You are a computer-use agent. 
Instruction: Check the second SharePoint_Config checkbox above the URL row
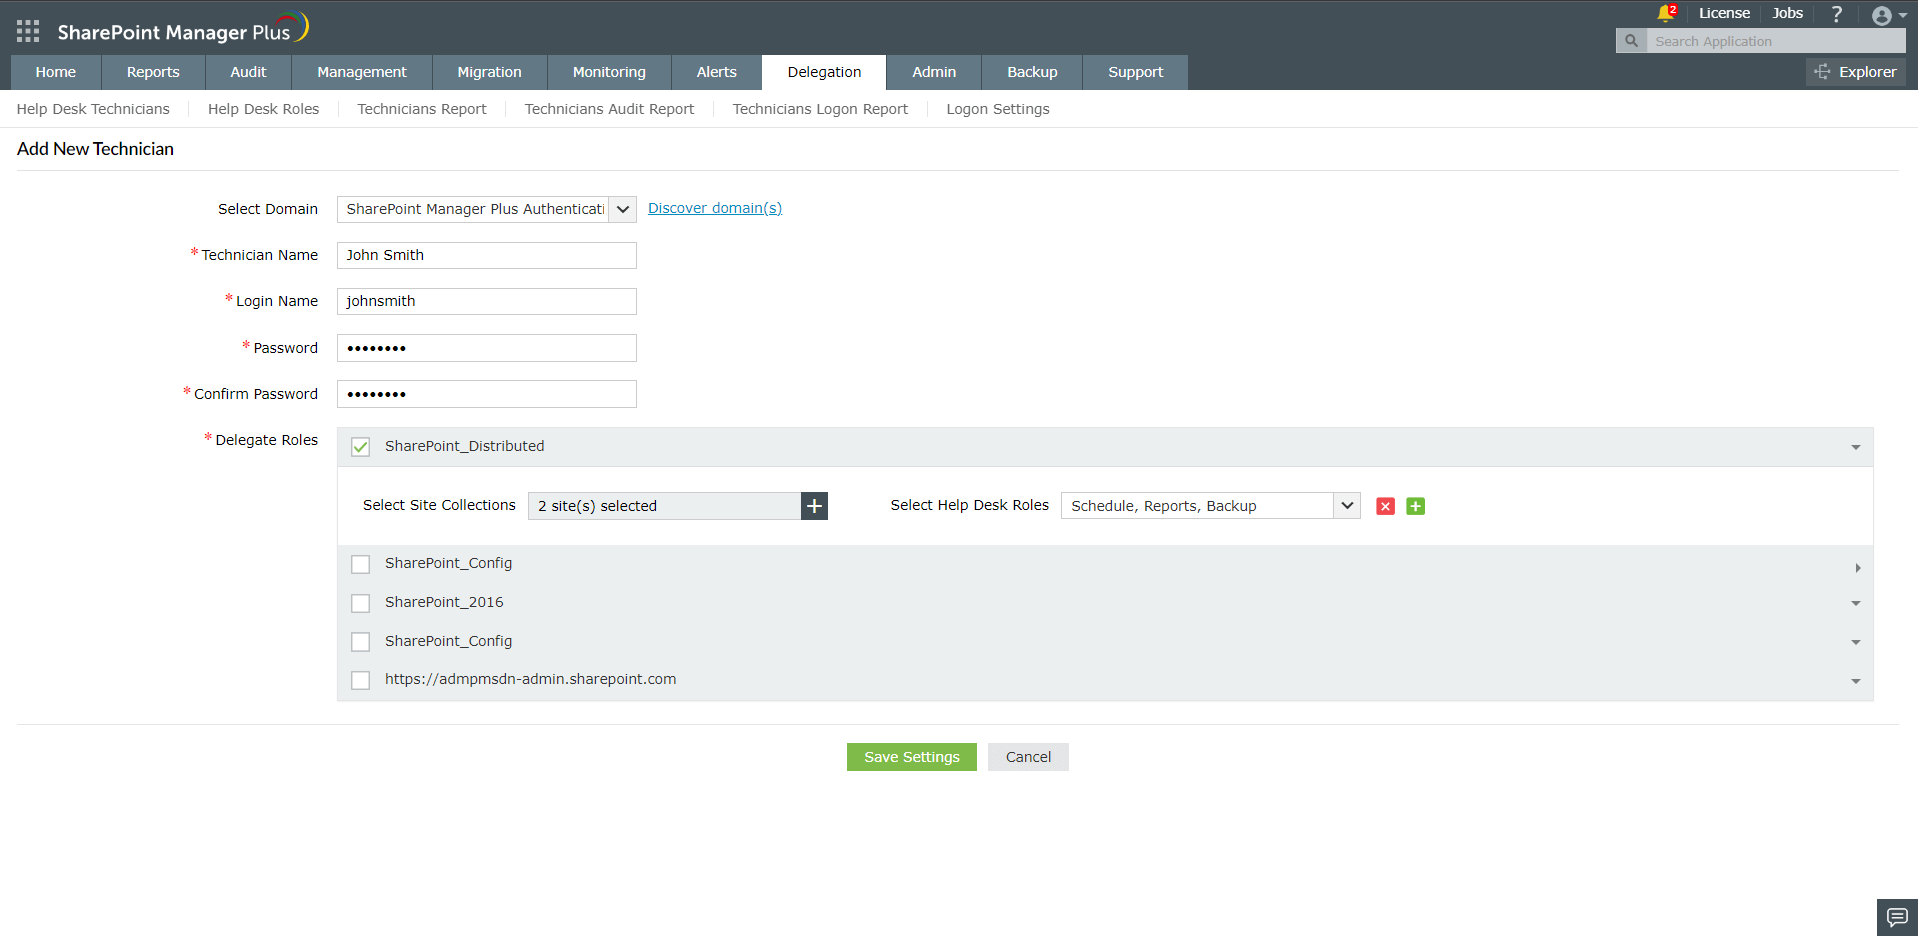click(361, 642)
